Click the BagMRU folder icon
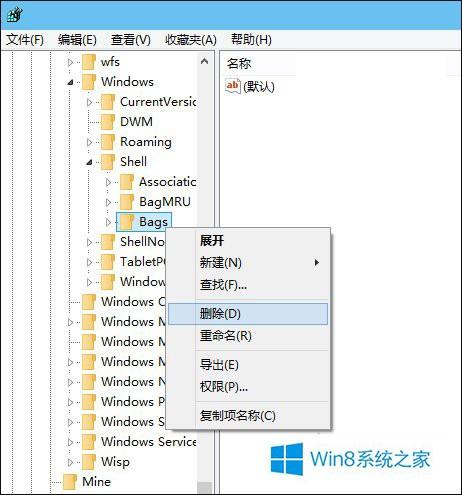 coord(127,202)
